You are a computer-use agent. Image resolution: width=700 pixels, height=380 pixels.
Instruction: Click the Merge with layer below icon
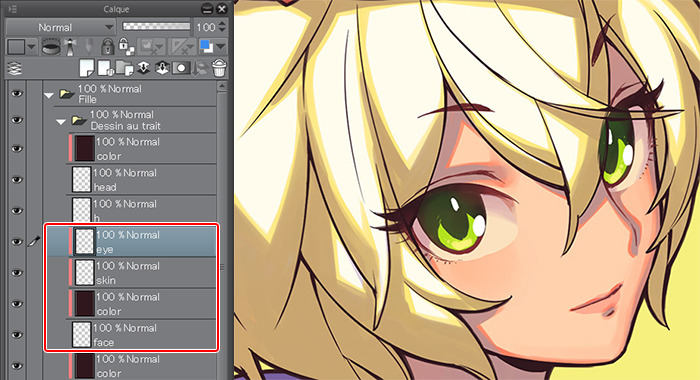pyautogui.click(x=162, y=68)
